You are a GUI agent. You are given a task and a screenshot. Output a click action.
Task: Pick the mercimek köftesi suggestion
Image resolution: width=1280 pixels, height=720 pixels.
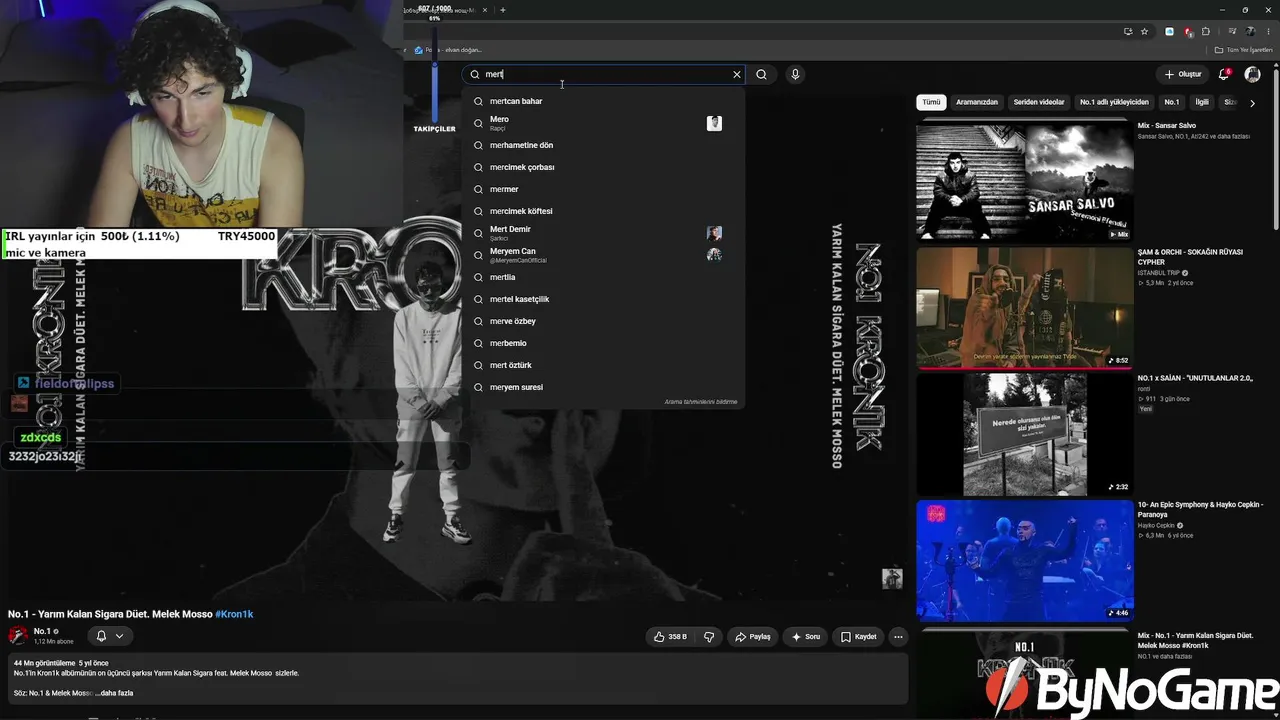pos(605,211)
